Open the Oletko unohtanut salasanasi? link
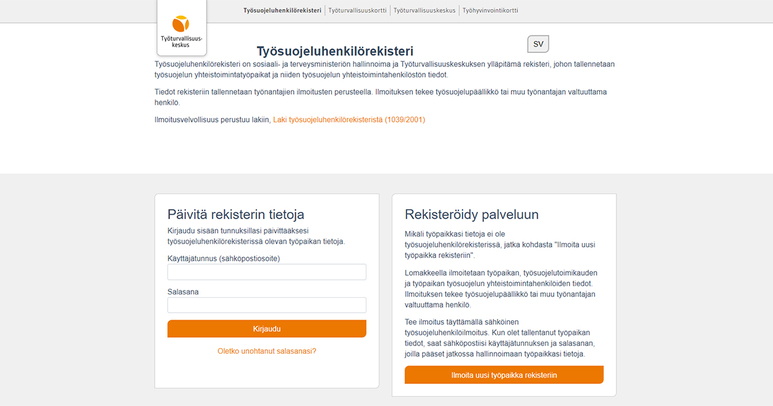The image size is (773, 406). (267, 351)
